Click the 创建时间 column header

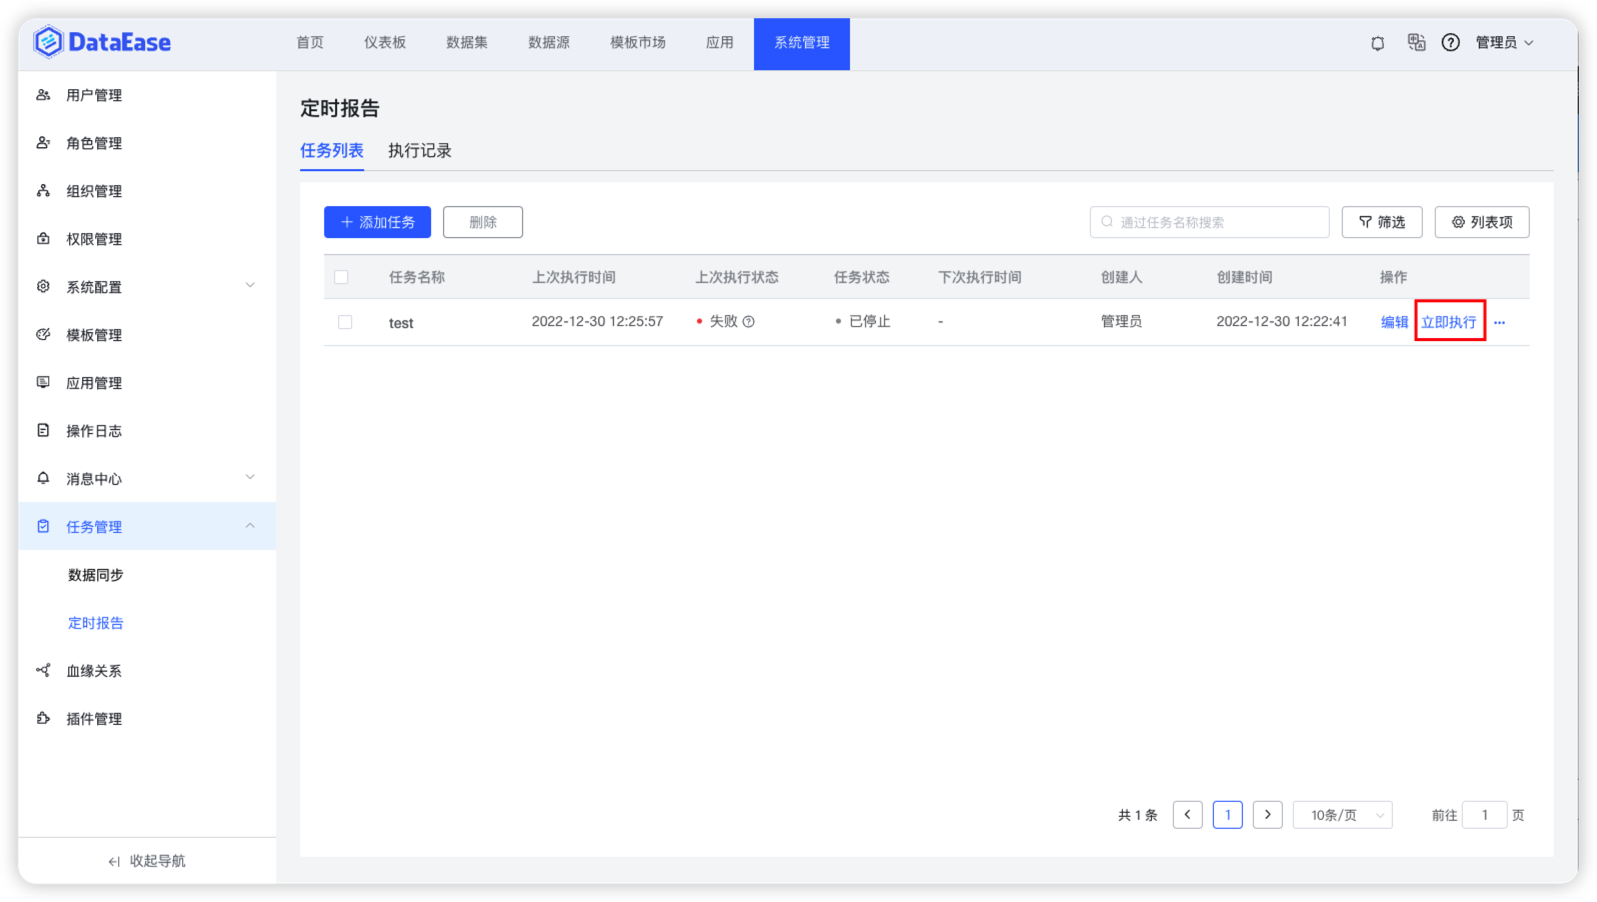pos(1245,277)
